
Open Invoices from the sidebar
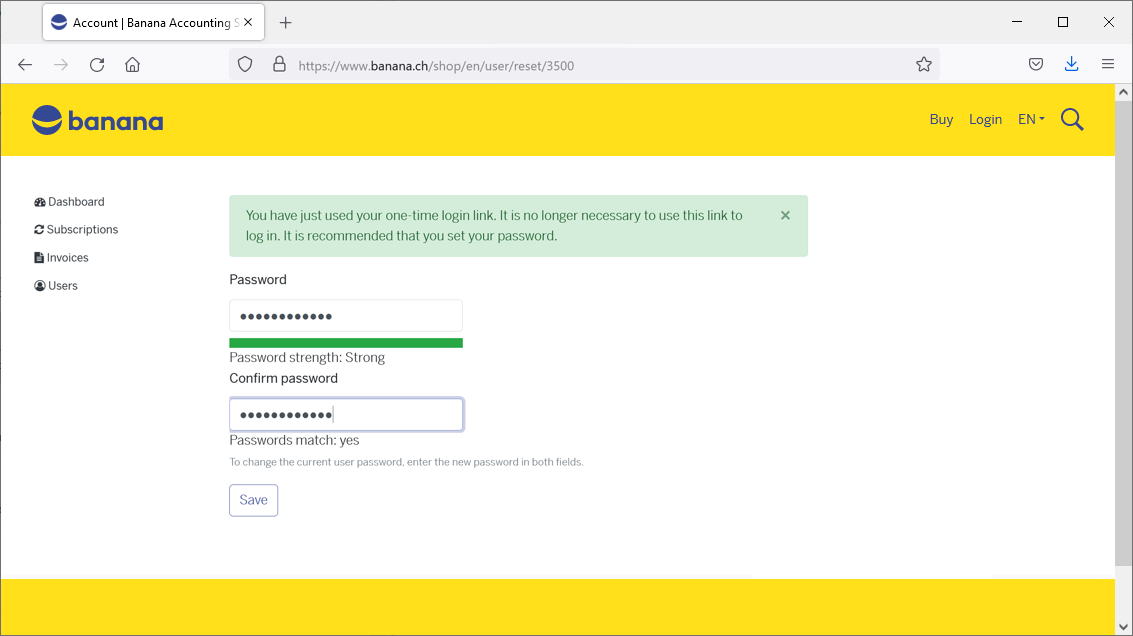tap(67, 258)
